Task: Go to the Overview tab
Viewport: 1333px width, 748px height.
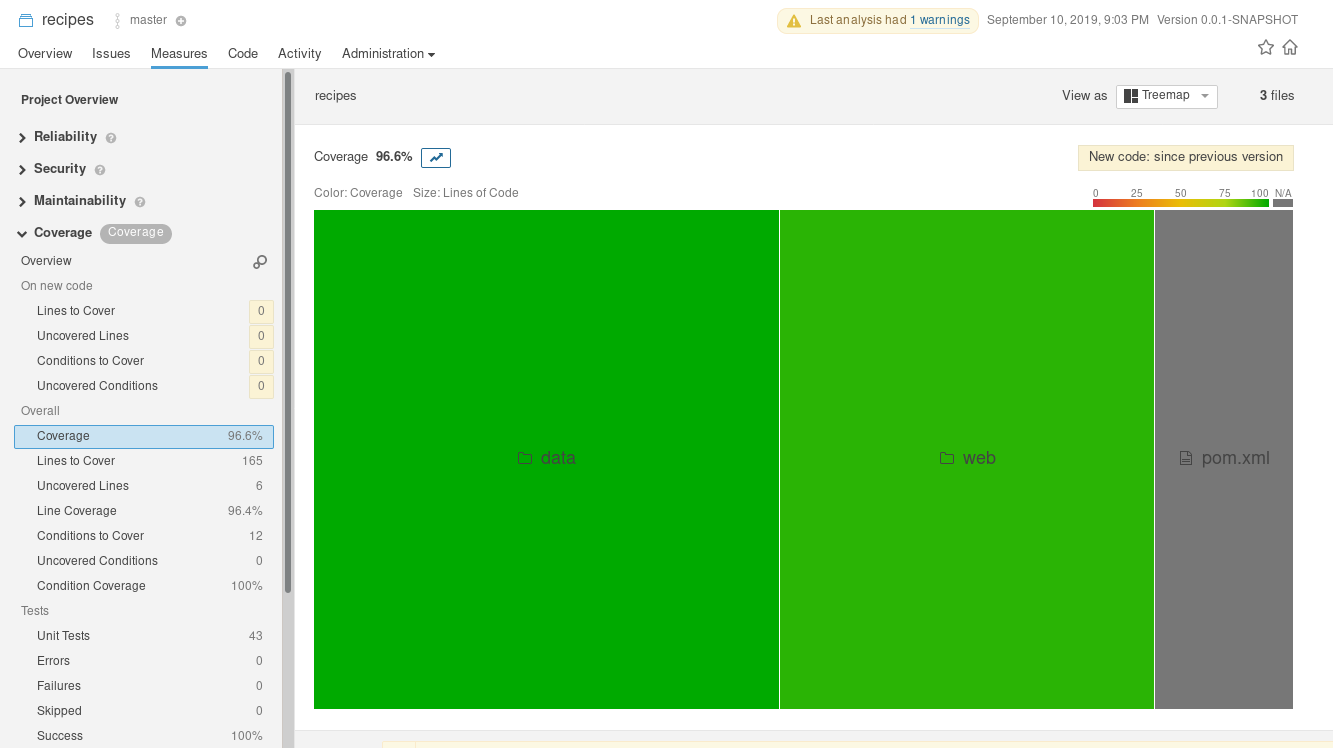Action: coord(45,54)
